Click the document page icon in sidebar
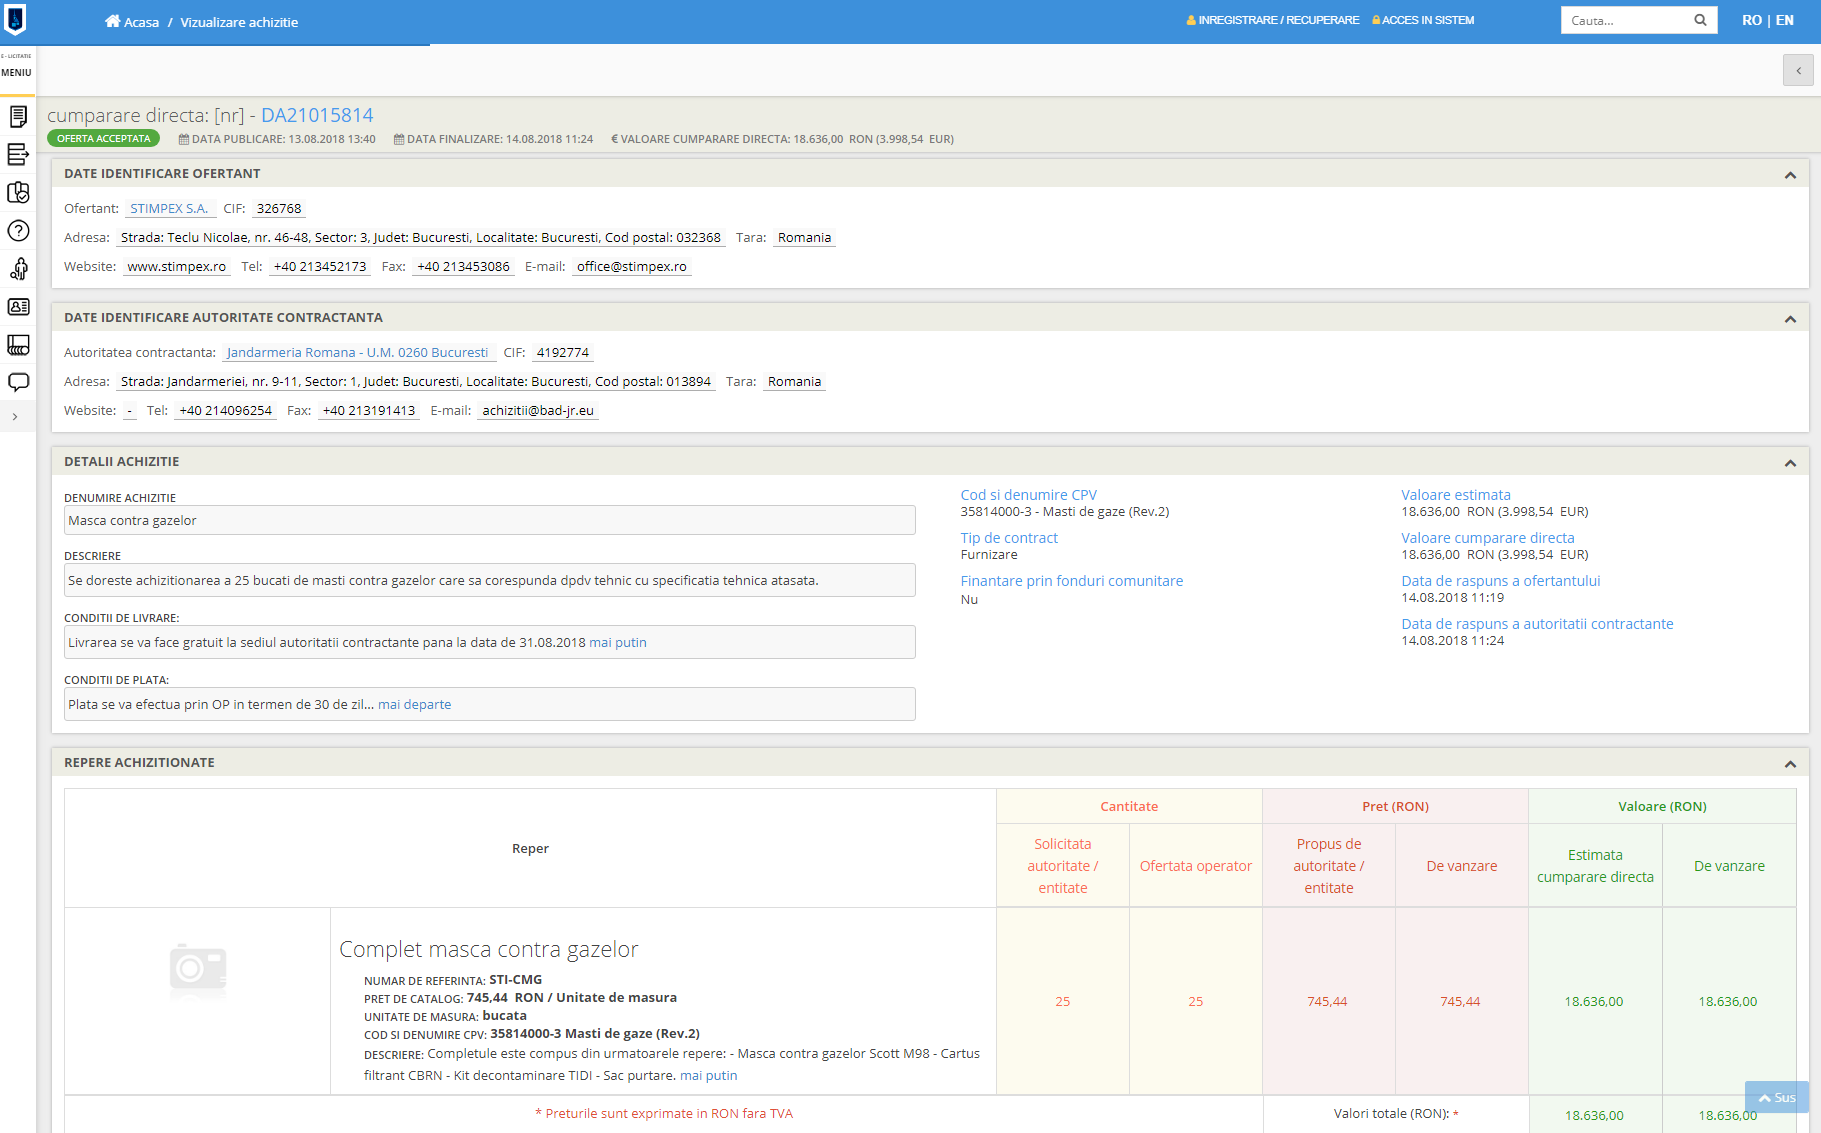This screenshot has height=1133, width=1821. point(18,117)
